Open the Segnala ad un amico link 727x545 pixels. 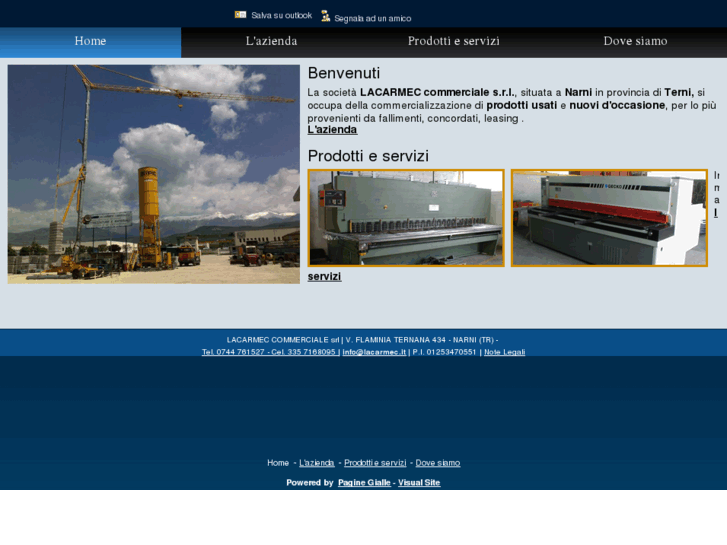(x=373, y=19)
